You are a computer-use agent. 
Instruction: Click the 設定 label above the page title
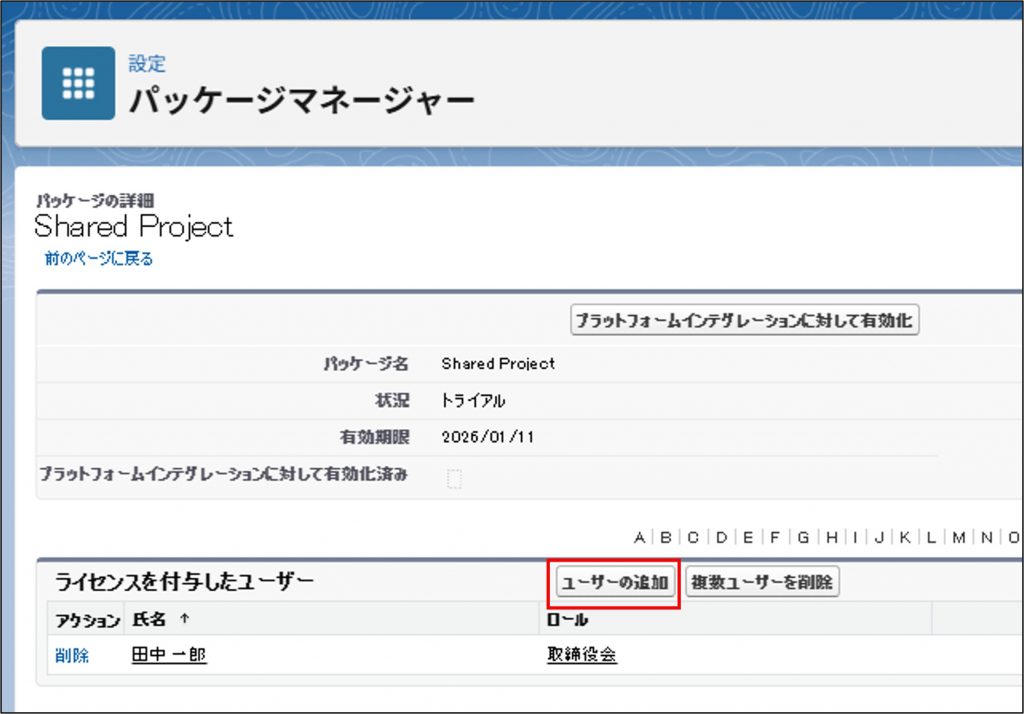[147, 64]
